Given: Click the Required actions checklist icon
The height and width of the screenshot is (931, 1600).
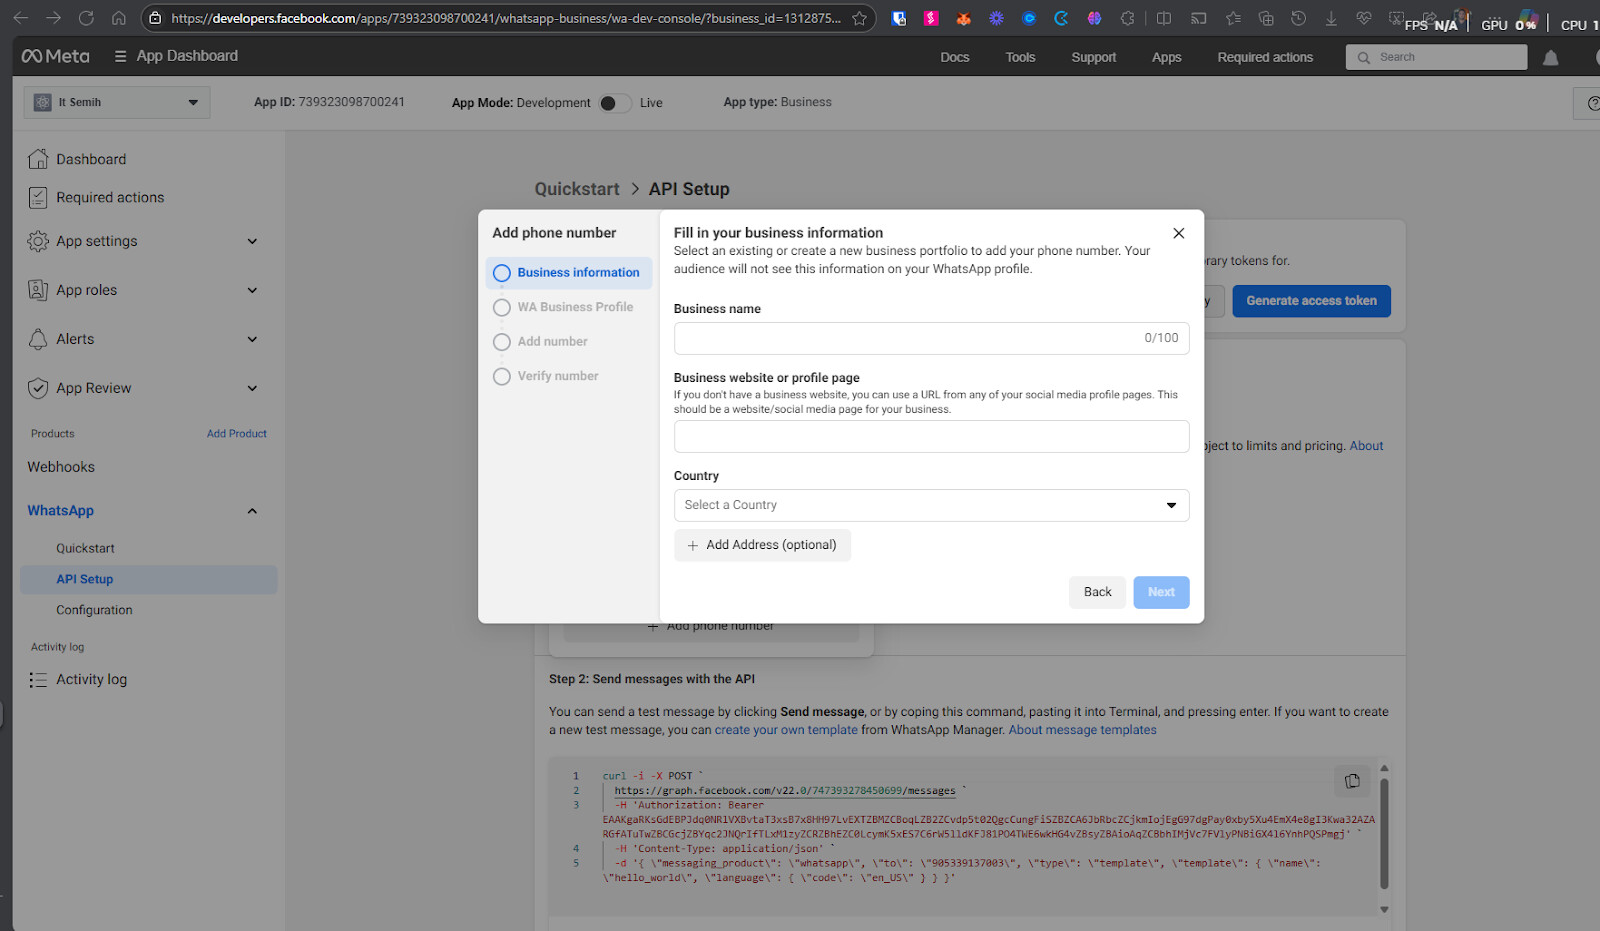Looking at the screenshot, I should click(x=38, y=198).
